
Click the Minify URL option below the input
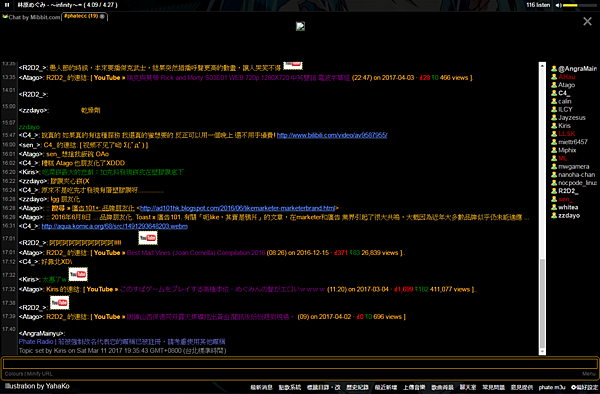40,374
